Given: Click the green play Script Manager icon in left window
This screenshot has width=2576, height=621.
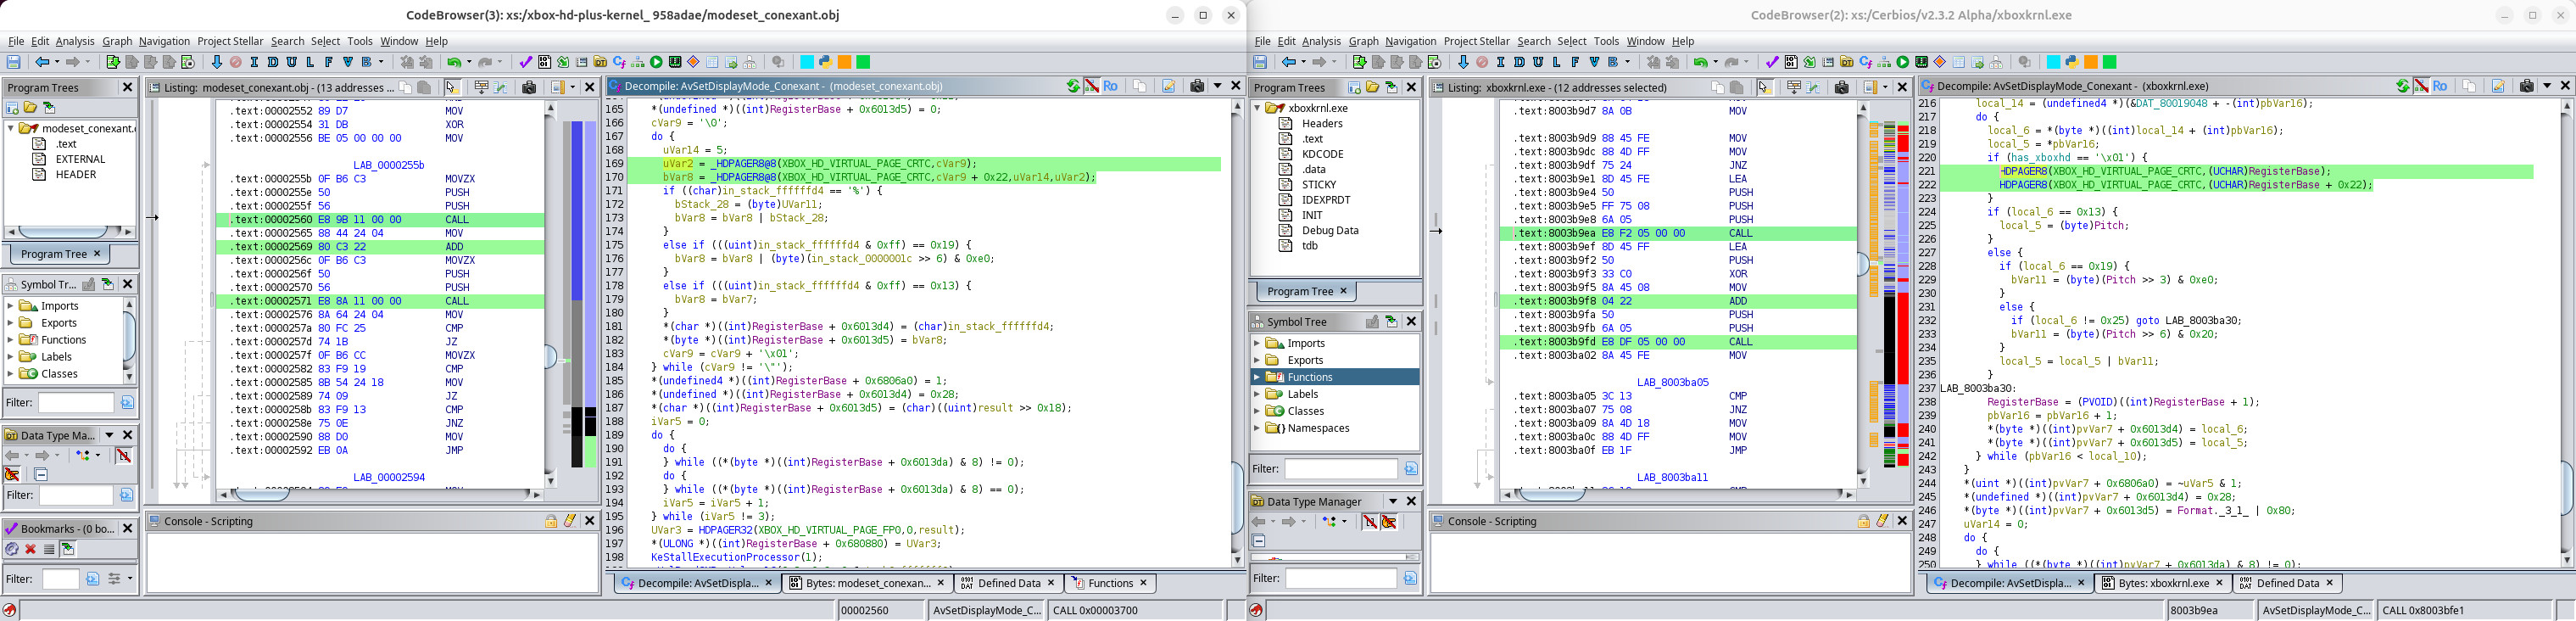Looking at the screenshot, I should tap(656, 62).
